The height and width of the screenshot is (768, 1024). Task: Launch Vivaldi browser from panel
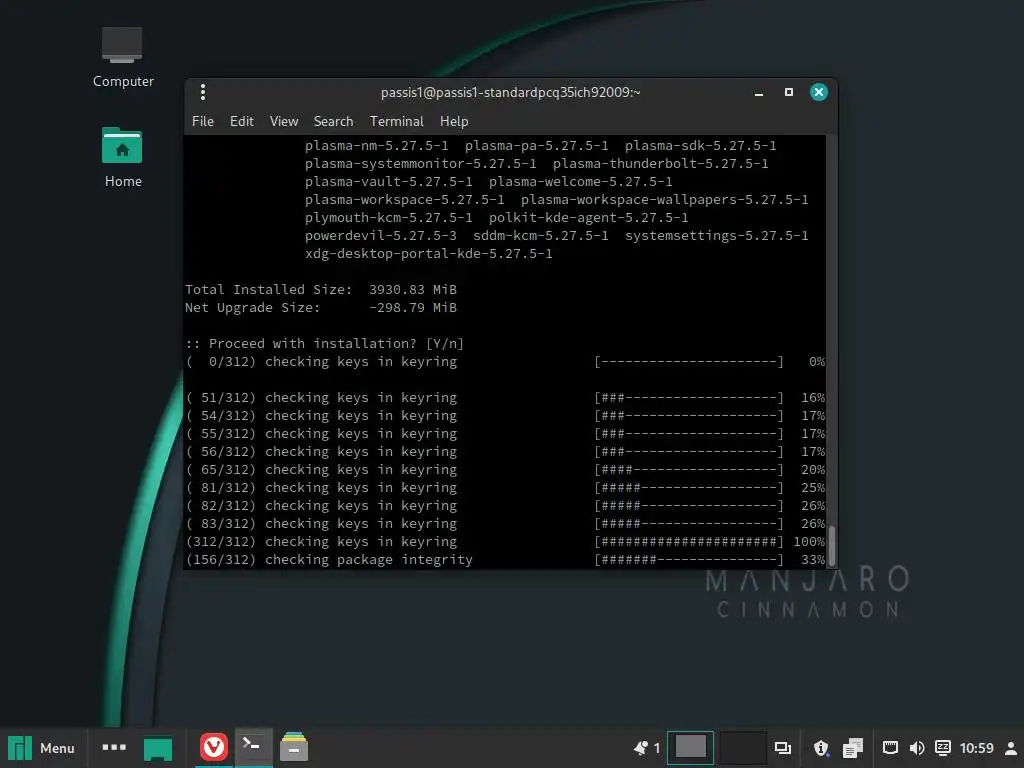[214, 747]
